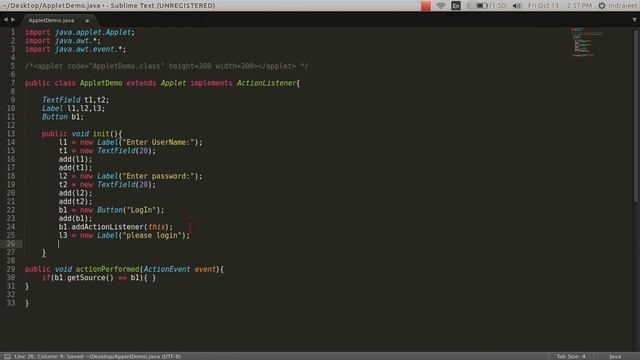
Task: Open Java syntax selector in status bar
Action: (x=615, y=356)
